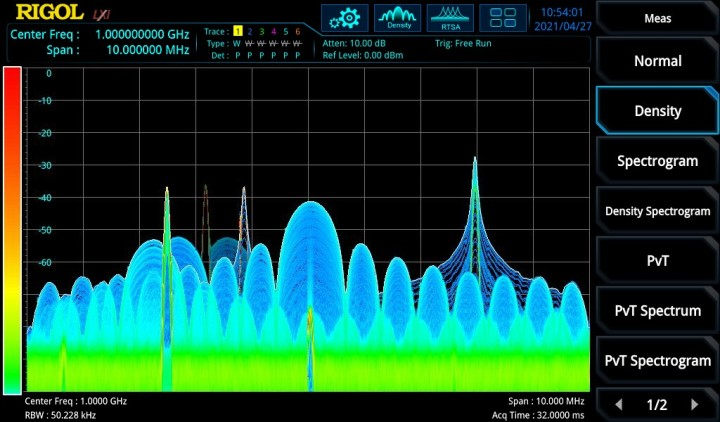Select the RTSA mode icon
720x422 pixels.
pos(450,18)
